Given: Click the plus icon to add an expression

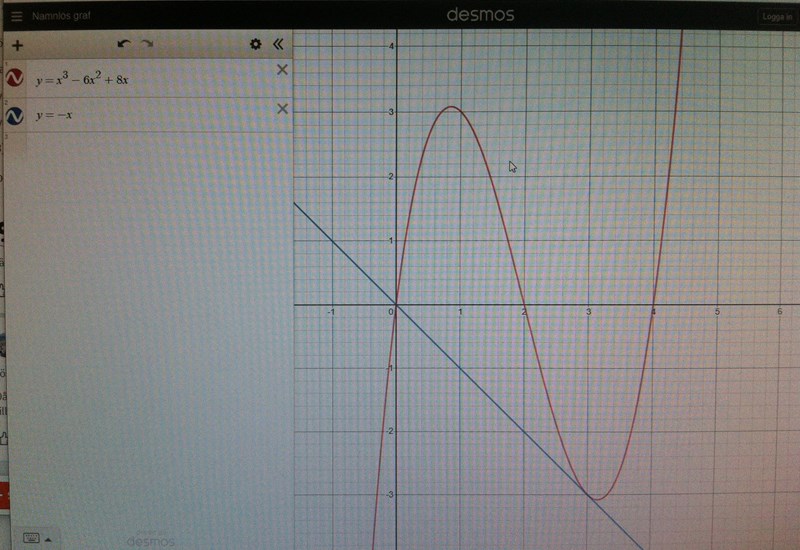Looking at the screenshot, I should tap(17, 45).
